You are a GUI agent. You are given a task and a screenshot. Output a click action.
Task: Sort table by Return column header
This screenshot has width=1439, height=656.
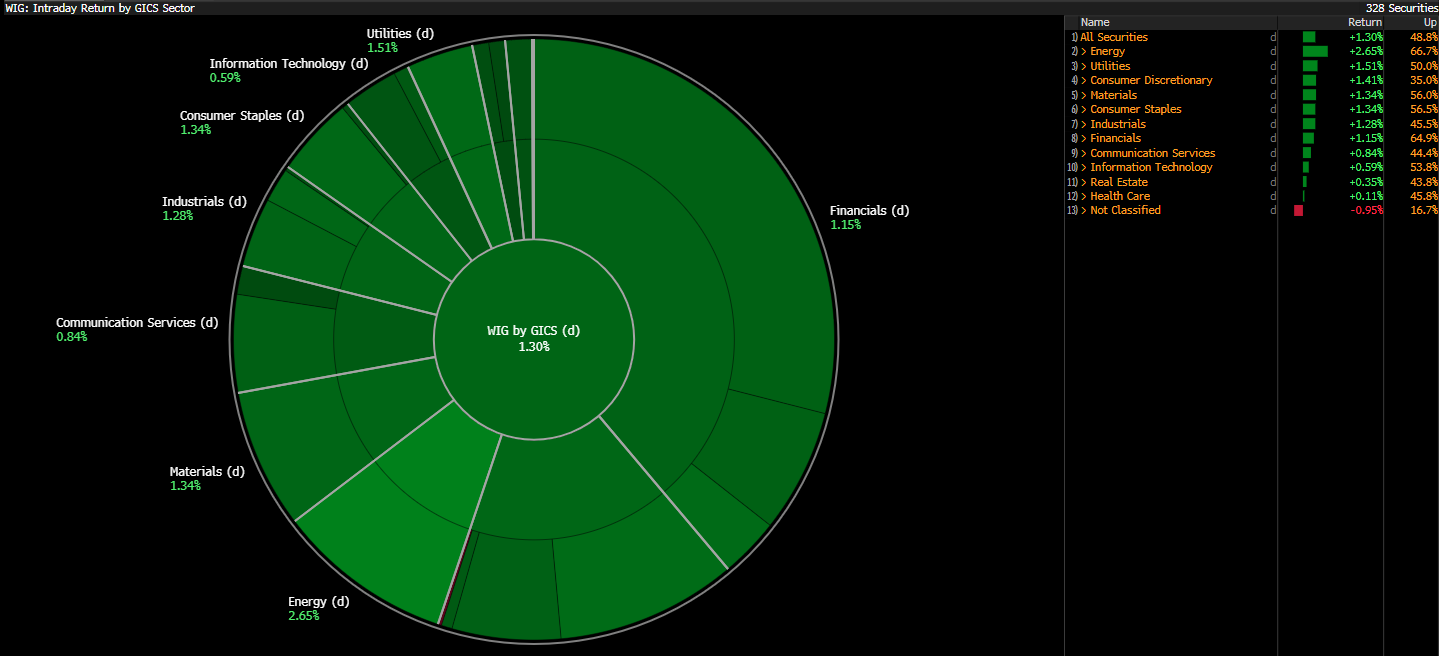[1364, 22]
